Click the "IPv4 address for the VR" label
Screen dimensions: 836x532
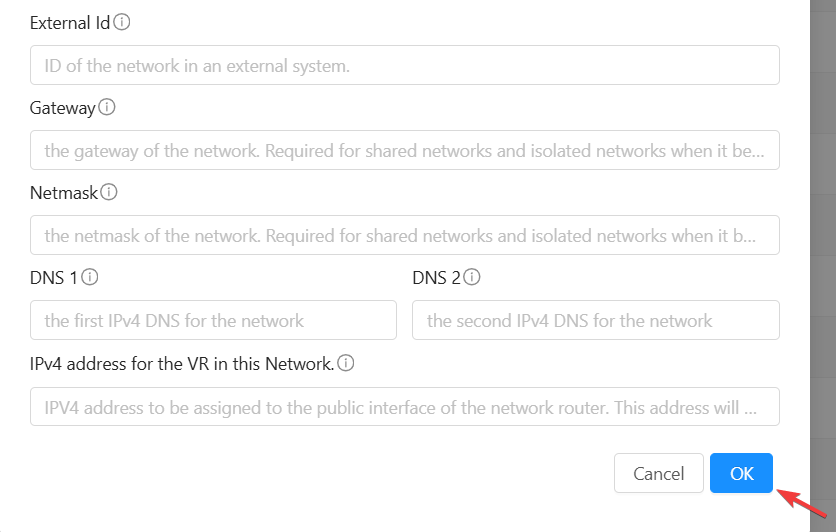[182, 364]
